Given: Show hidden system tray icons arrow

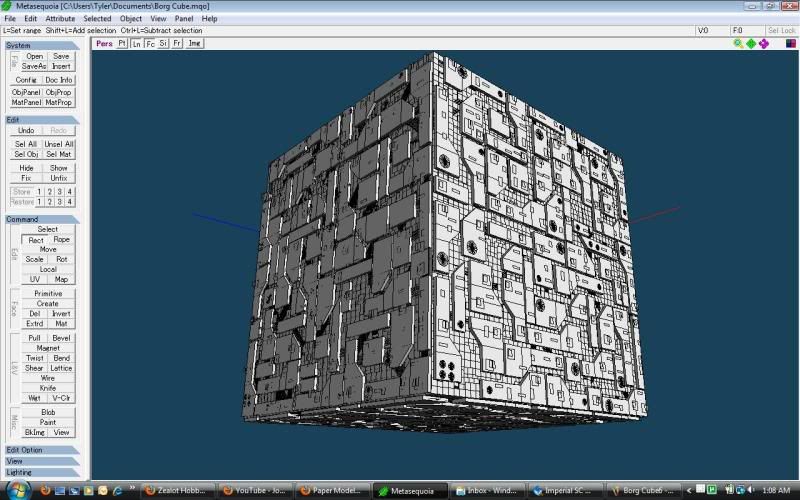Looking at the screenshot, I should point(689,490).
